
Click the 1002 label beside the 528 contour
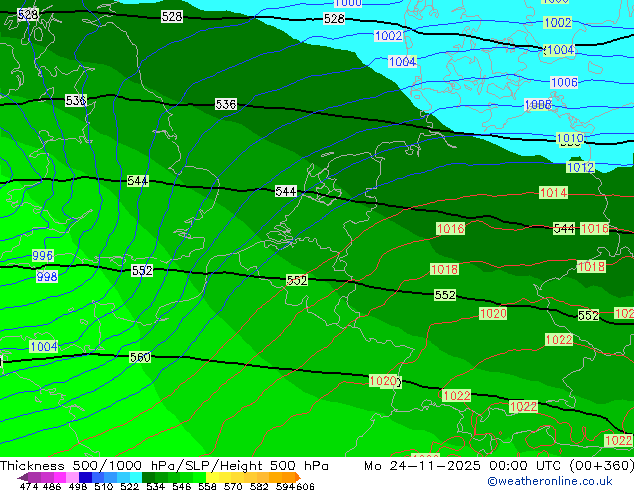tap(388, 36)
